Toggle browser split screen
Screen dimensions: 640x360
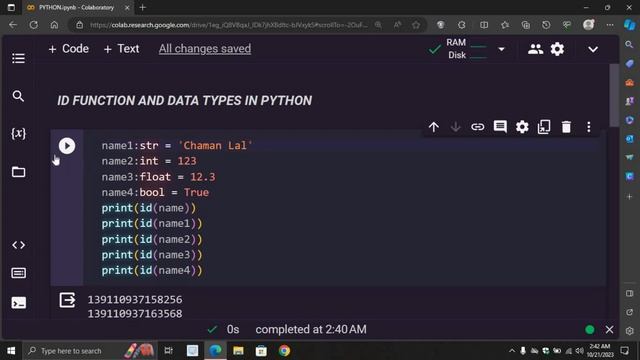coord(484,25)
